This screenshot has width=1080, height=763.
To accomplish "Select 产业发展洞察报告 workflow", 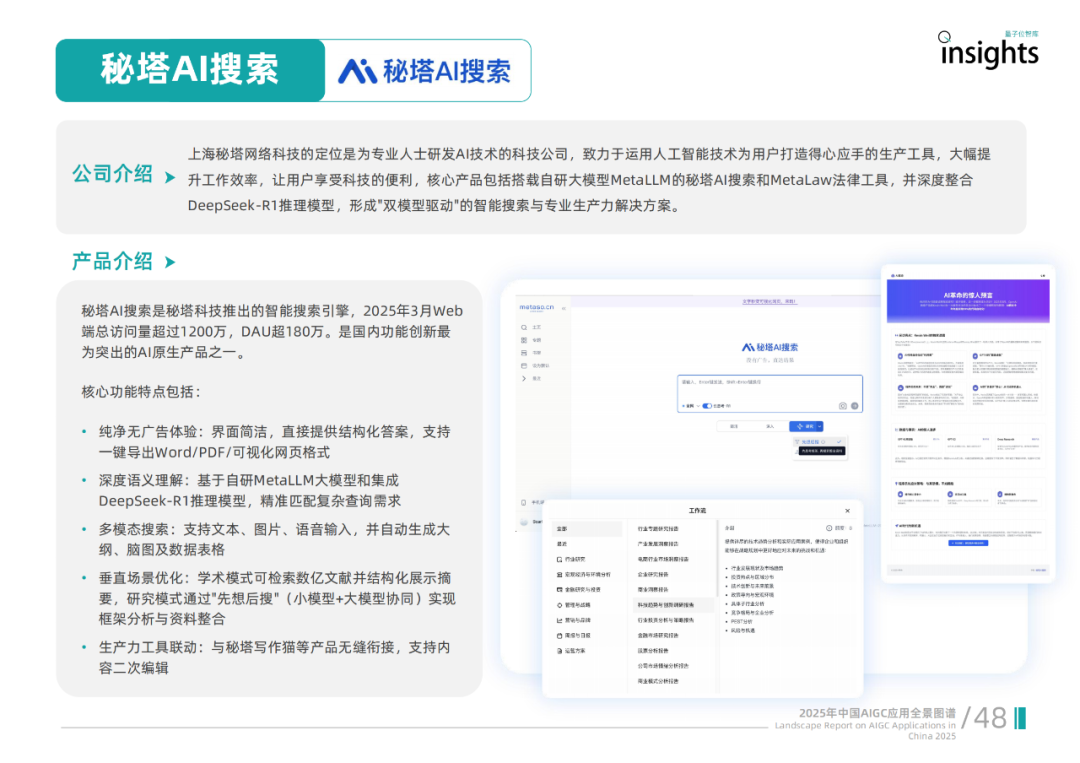I will point(658,544).
